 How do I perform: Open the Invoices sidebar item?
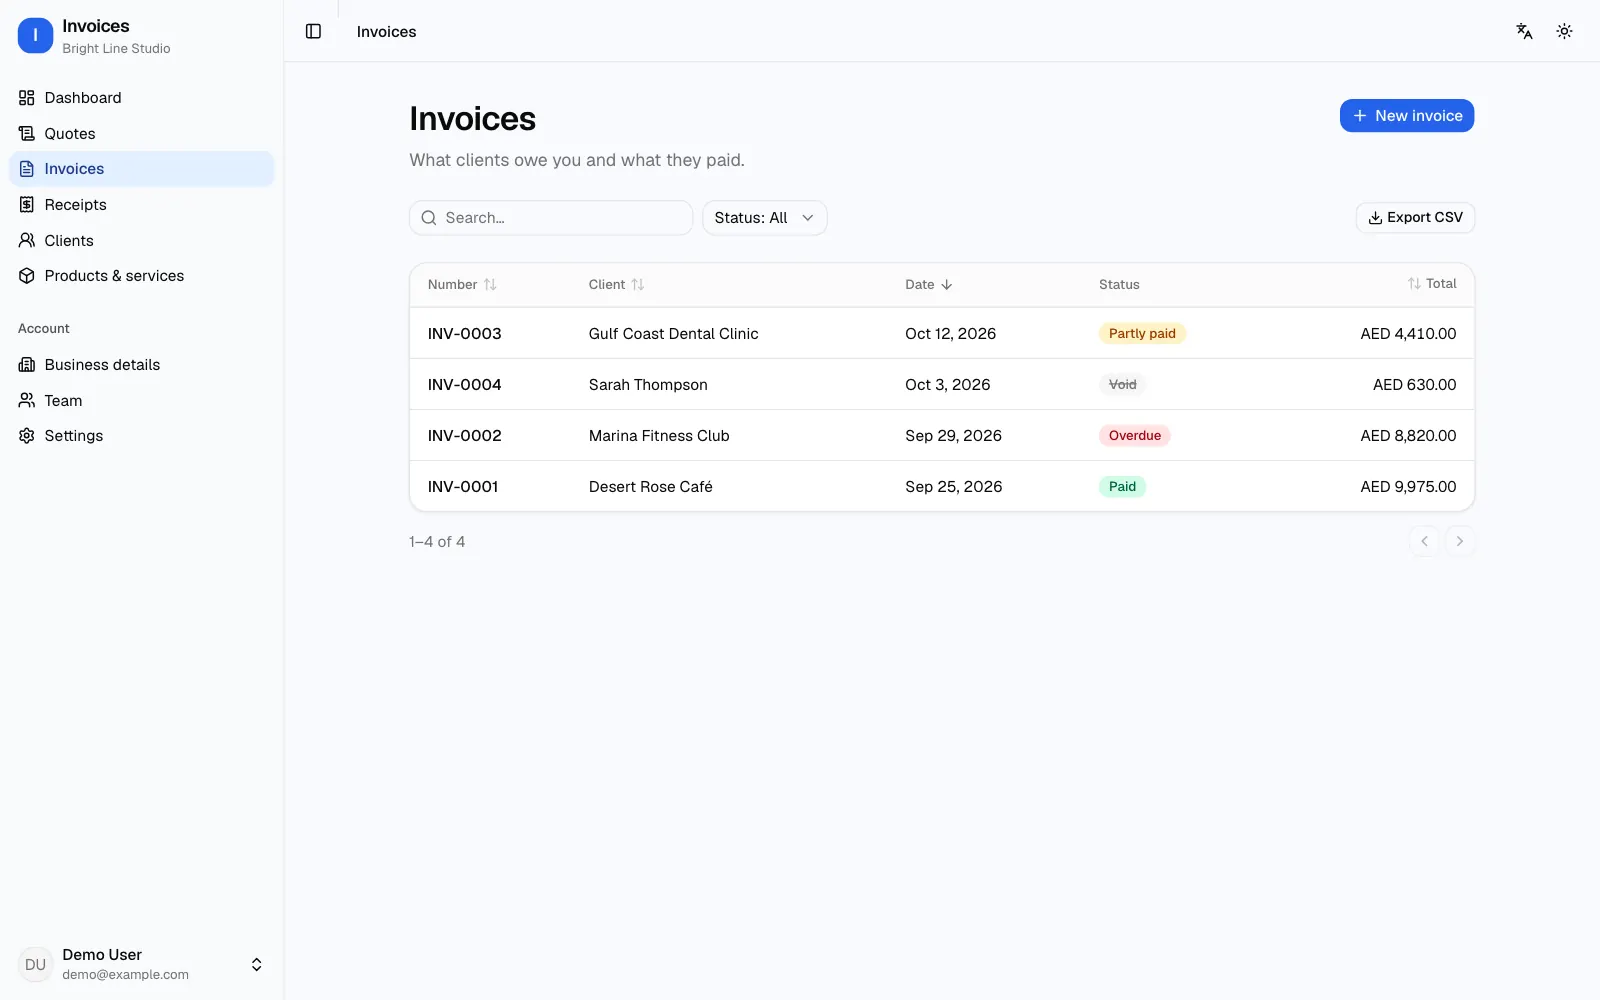coord(141,169)
